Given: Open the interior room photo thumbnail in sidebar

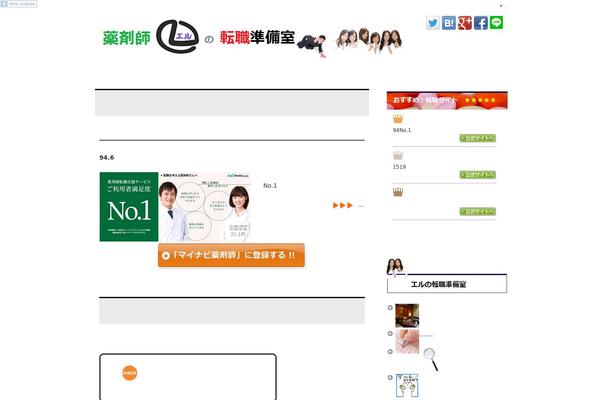Looking at the screenshot, I should pos(407,316).
